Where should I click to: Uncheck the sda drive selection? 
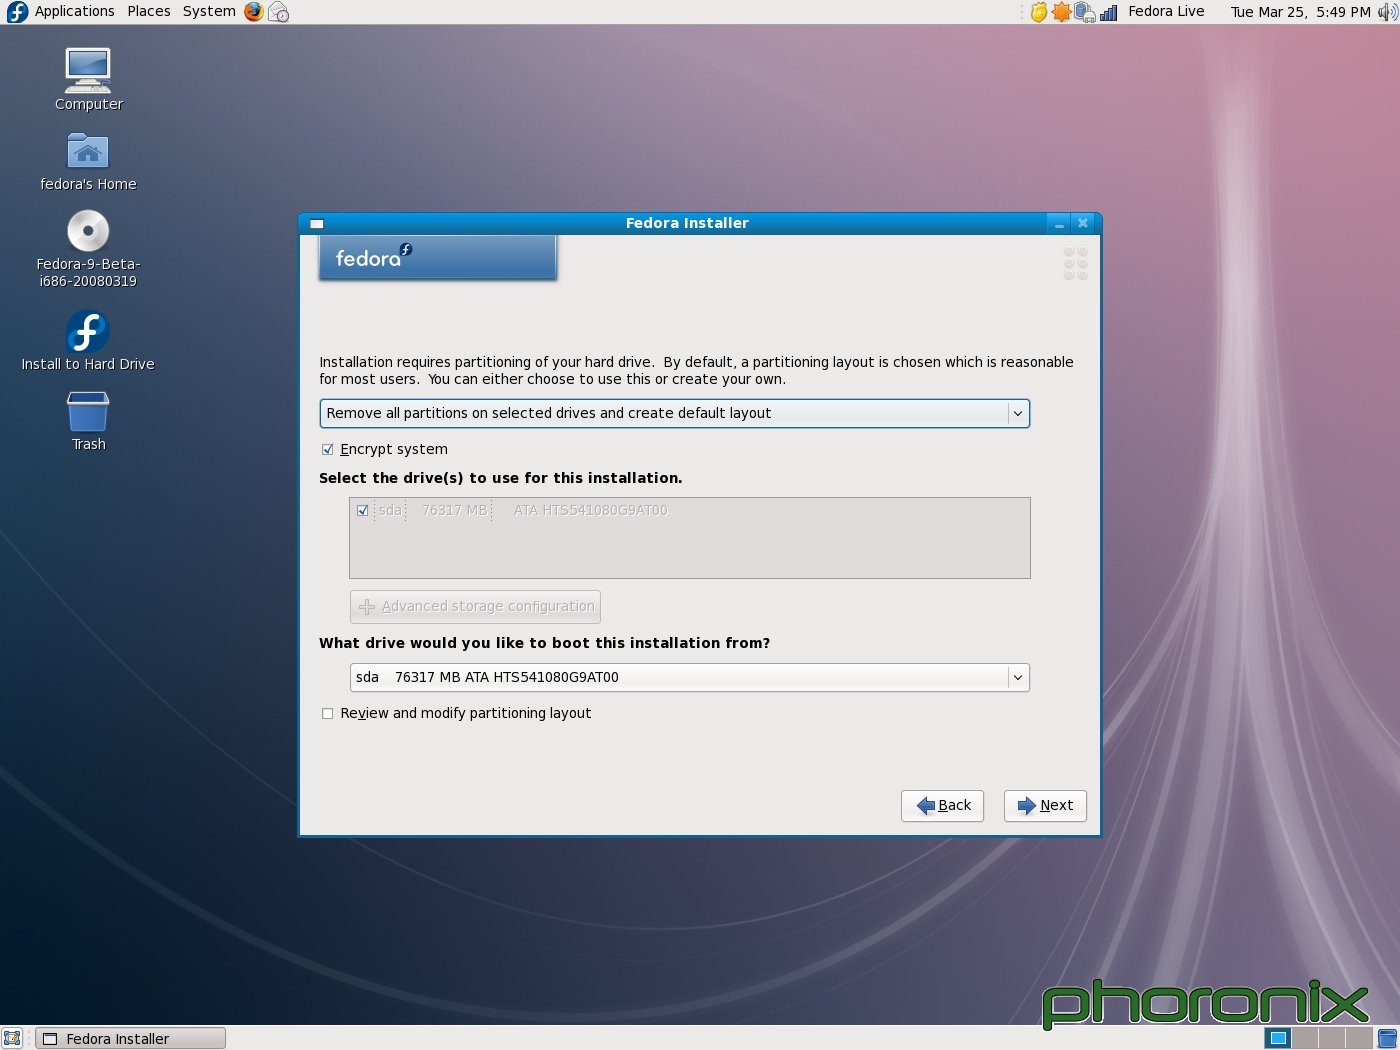point(362,510)
